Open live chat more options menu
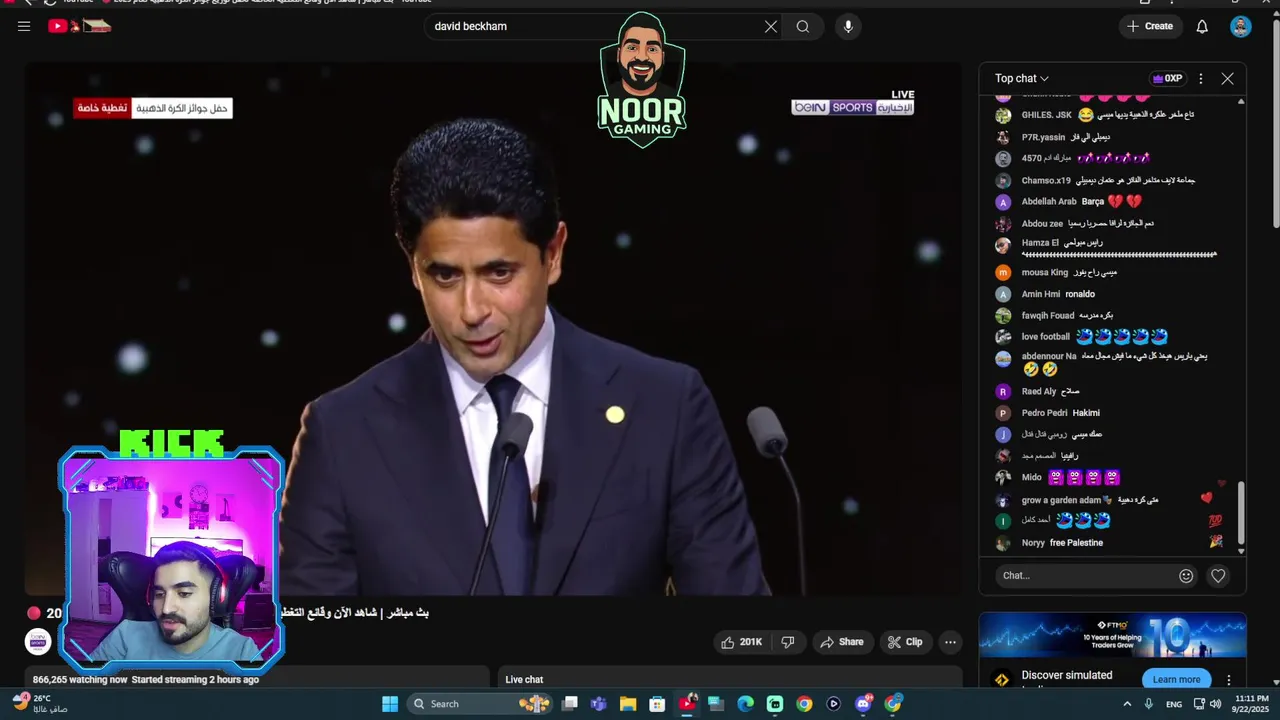The image size is (1280, 720). tap(1201, 79)
